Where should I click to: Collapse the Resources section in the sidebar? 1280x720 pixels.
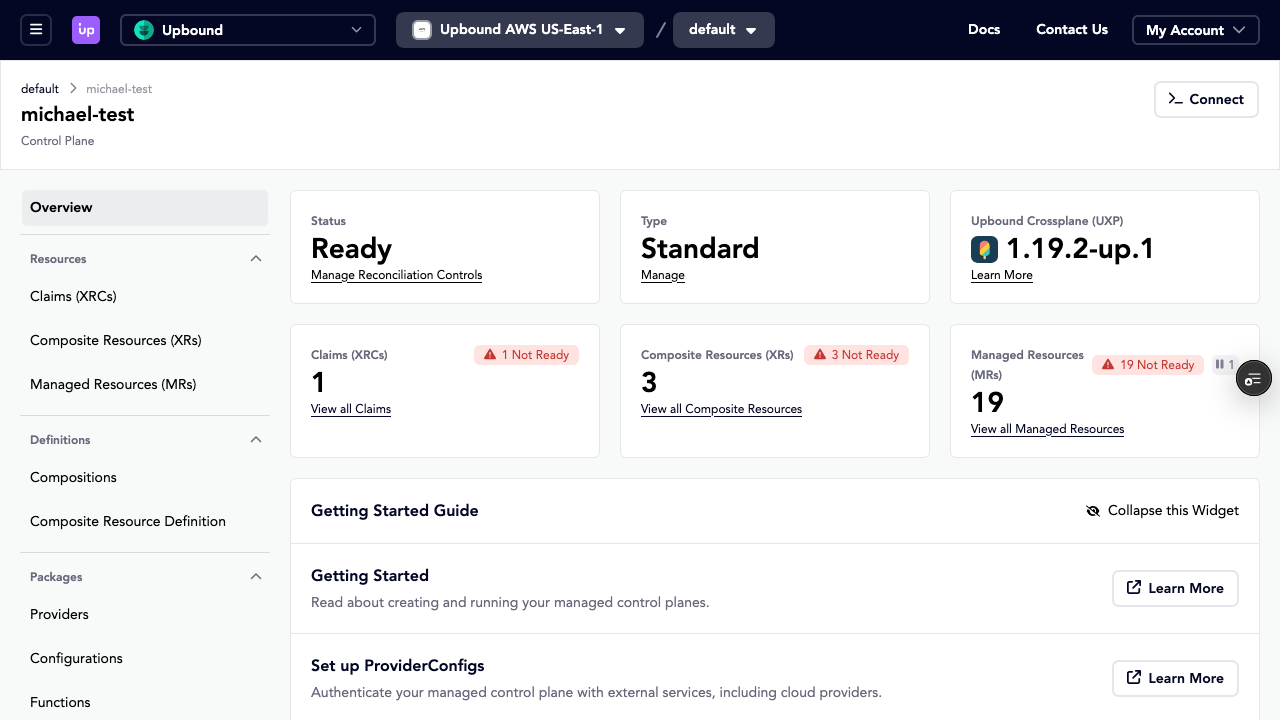tap(256, 258)
